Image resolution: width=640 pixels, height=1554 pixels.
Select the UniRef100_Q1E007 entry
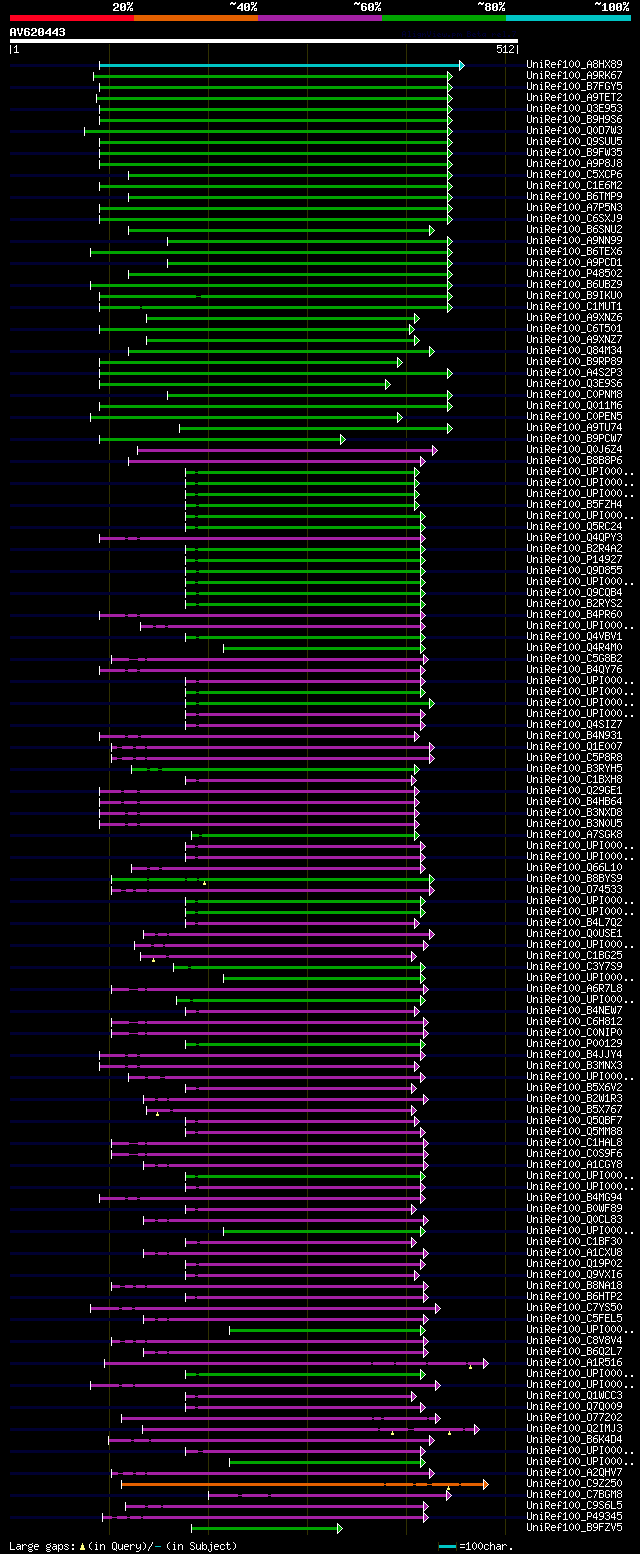click(x=574, y=747)
